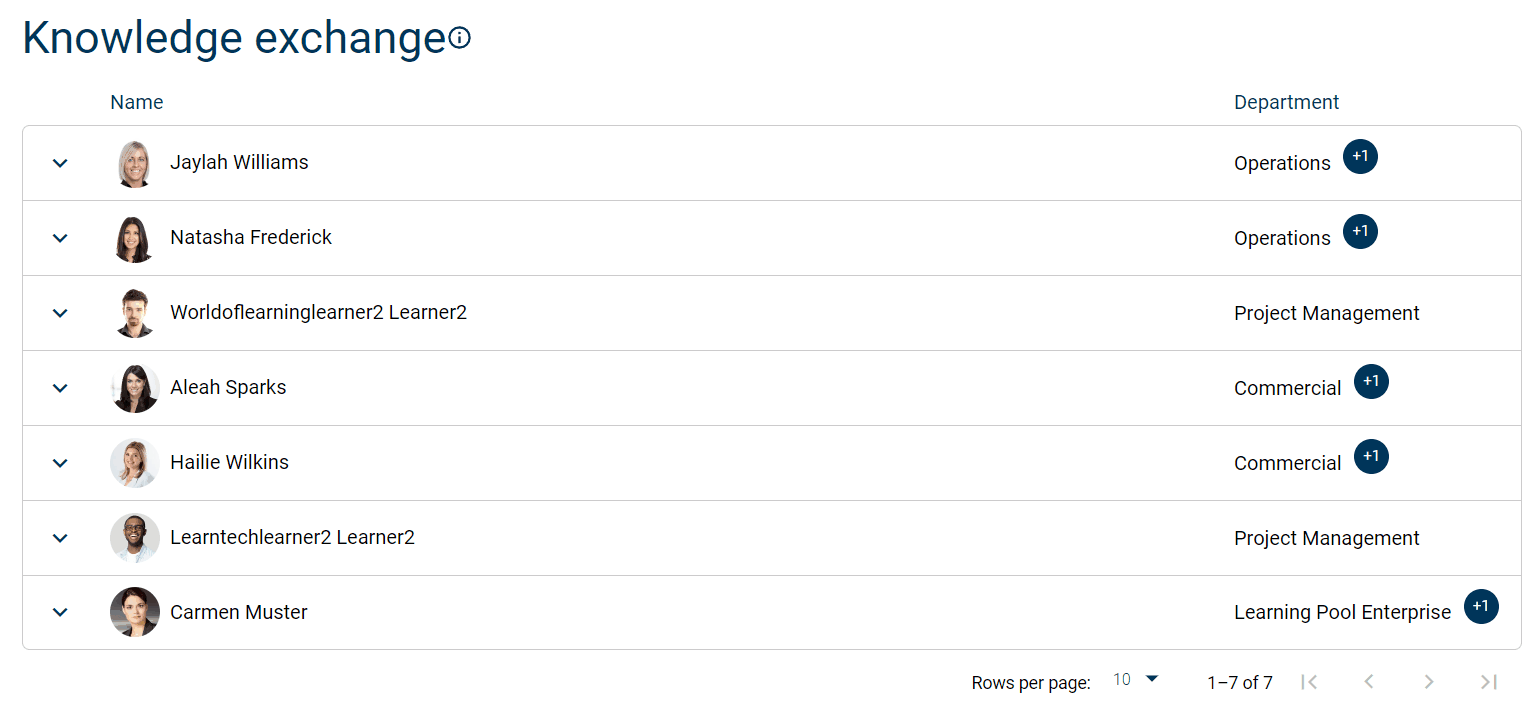Select the name Hailie Wilkins
Viewport: 1532px width, 714px height.
pos(229,462)
